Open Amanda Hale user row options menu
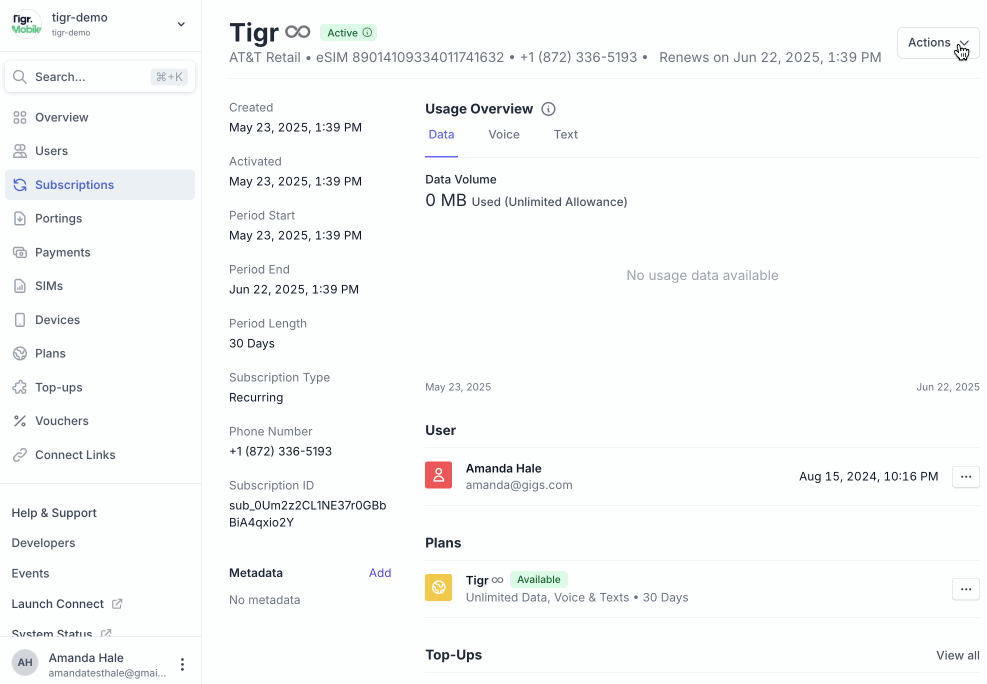The height and width of the screenshot is (684, 987). coord(966,477)
